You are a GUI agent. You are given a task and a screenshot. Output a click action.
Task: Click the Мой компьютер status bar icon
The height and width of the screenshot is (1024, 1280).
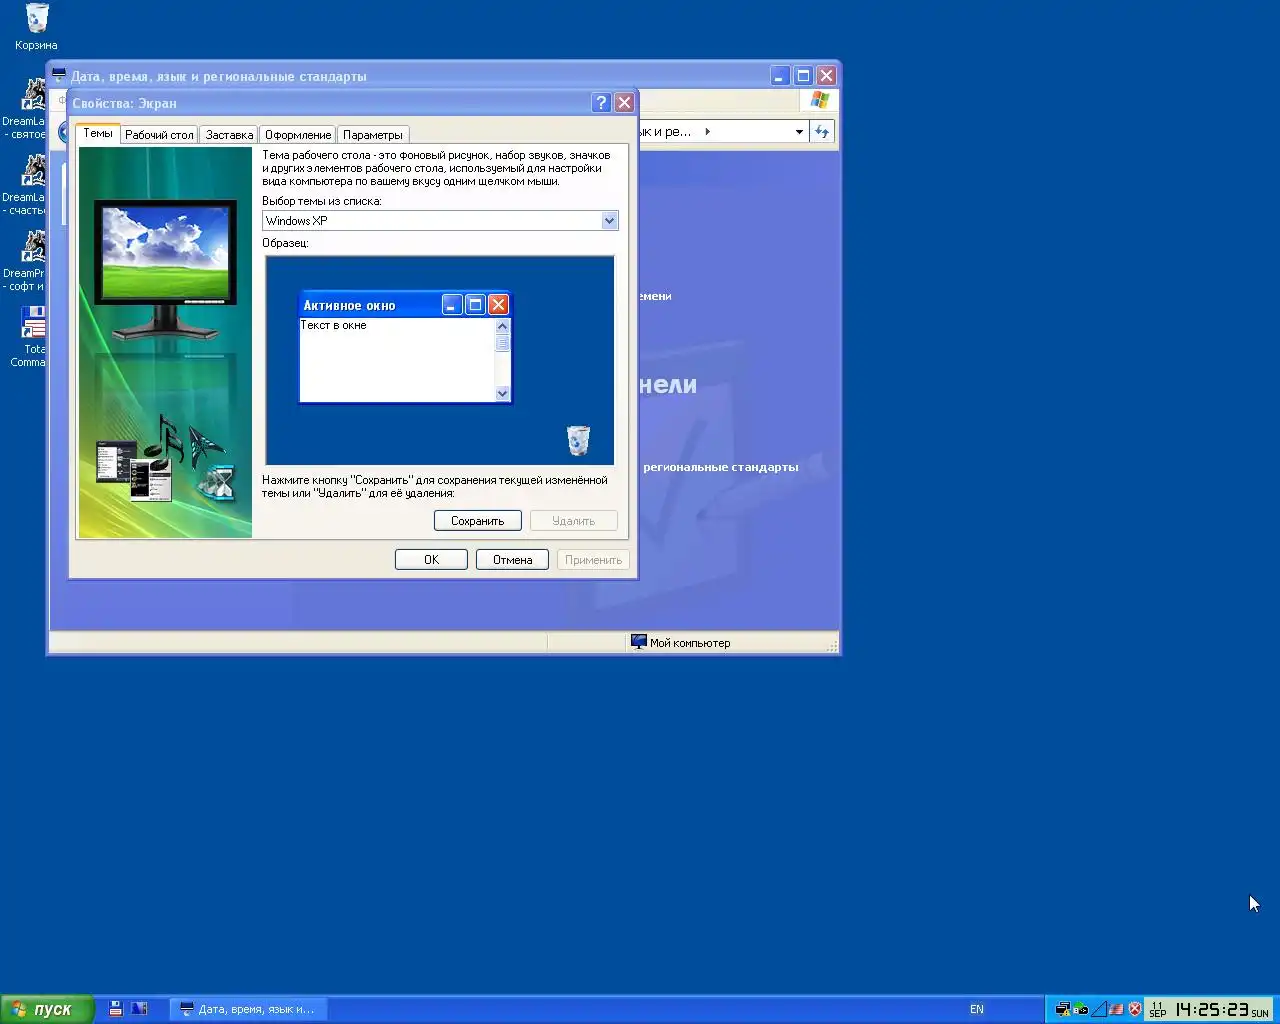click(639, 642)
